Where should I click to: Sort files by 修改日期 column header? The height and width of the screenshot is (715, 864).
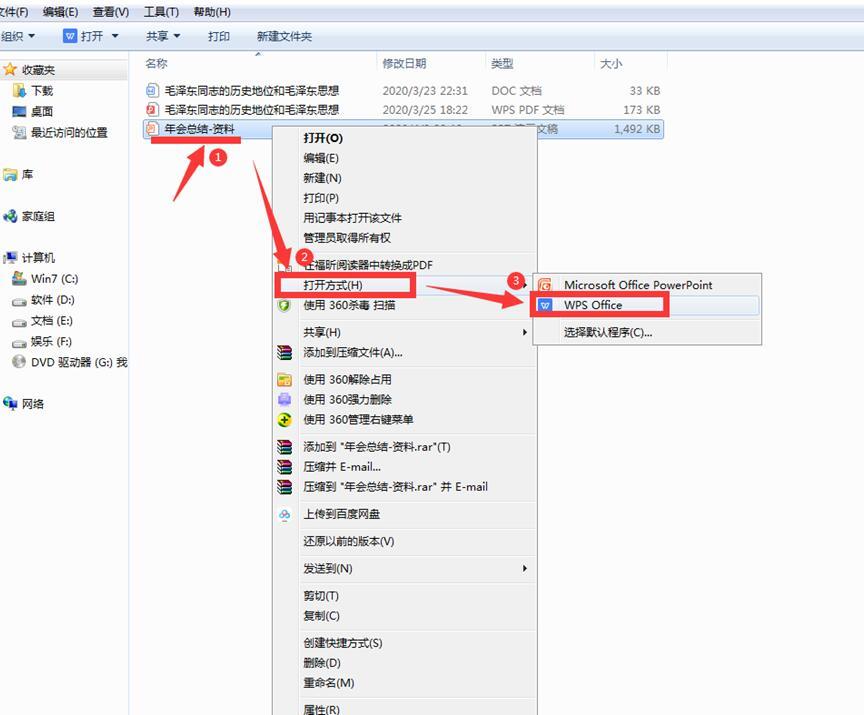point(431,63)
